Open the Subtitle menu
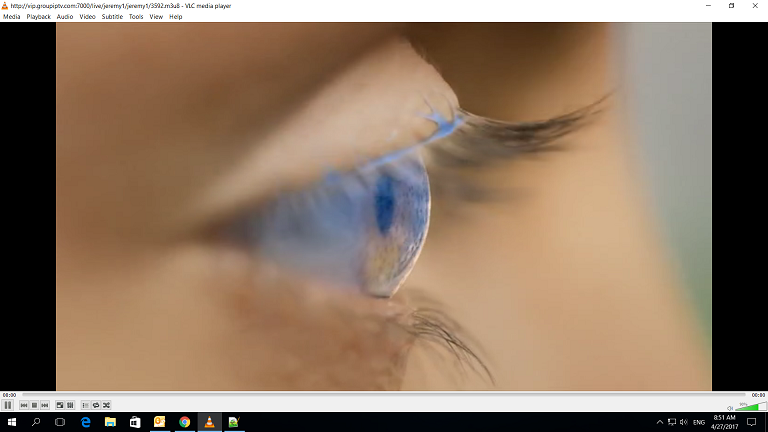Viewport: 768px width, 432px height. point(112,17)
